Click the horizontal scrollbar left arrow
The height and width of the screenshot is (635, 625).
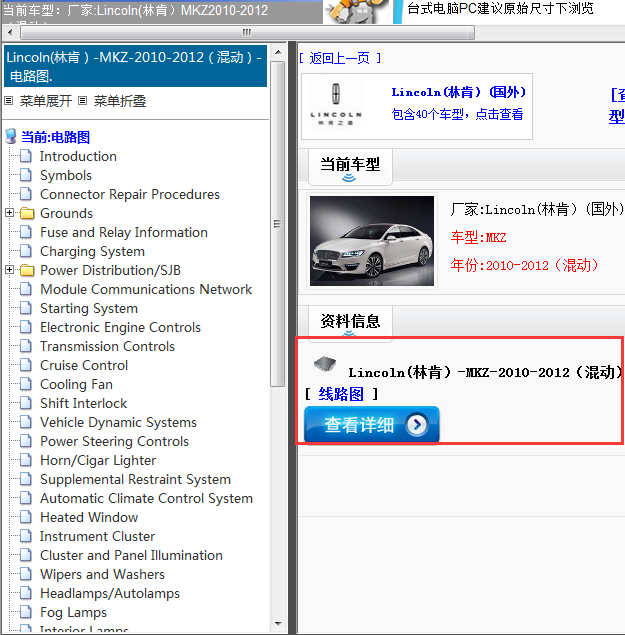[x=10, y=32]
